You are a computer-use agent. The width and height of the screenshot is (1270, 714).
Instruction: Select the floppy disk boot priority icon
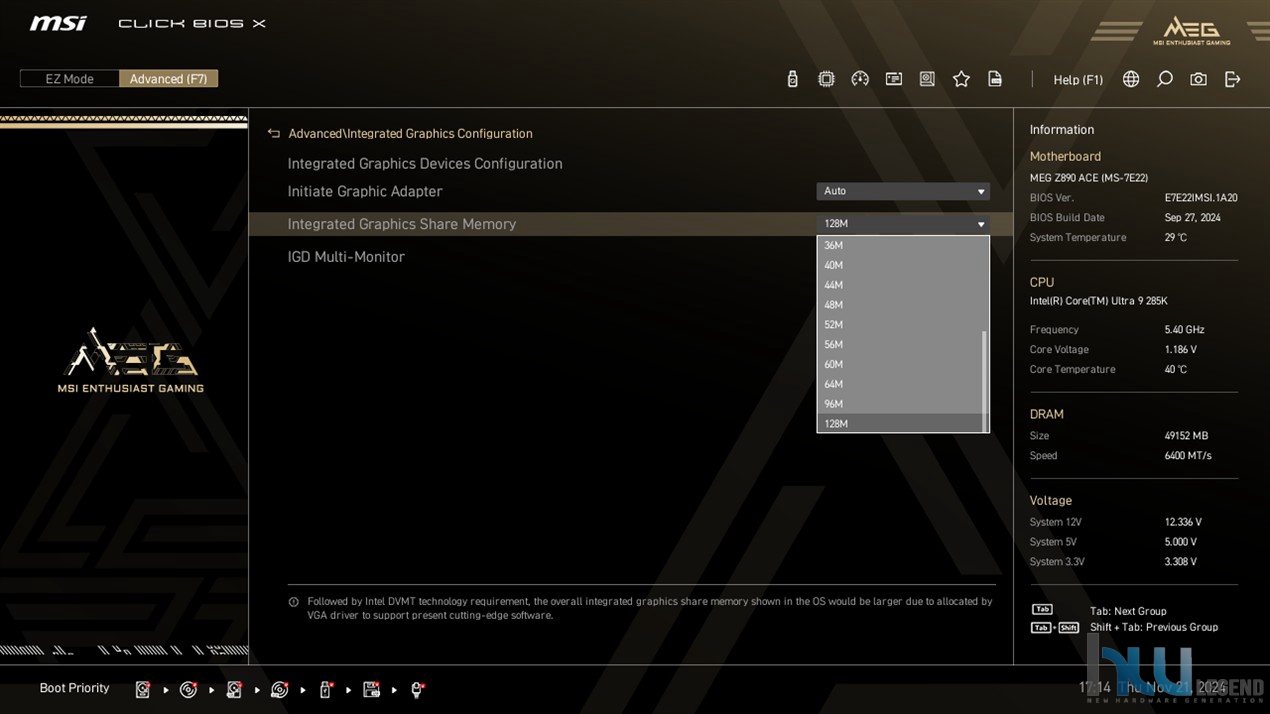(371, 689)
